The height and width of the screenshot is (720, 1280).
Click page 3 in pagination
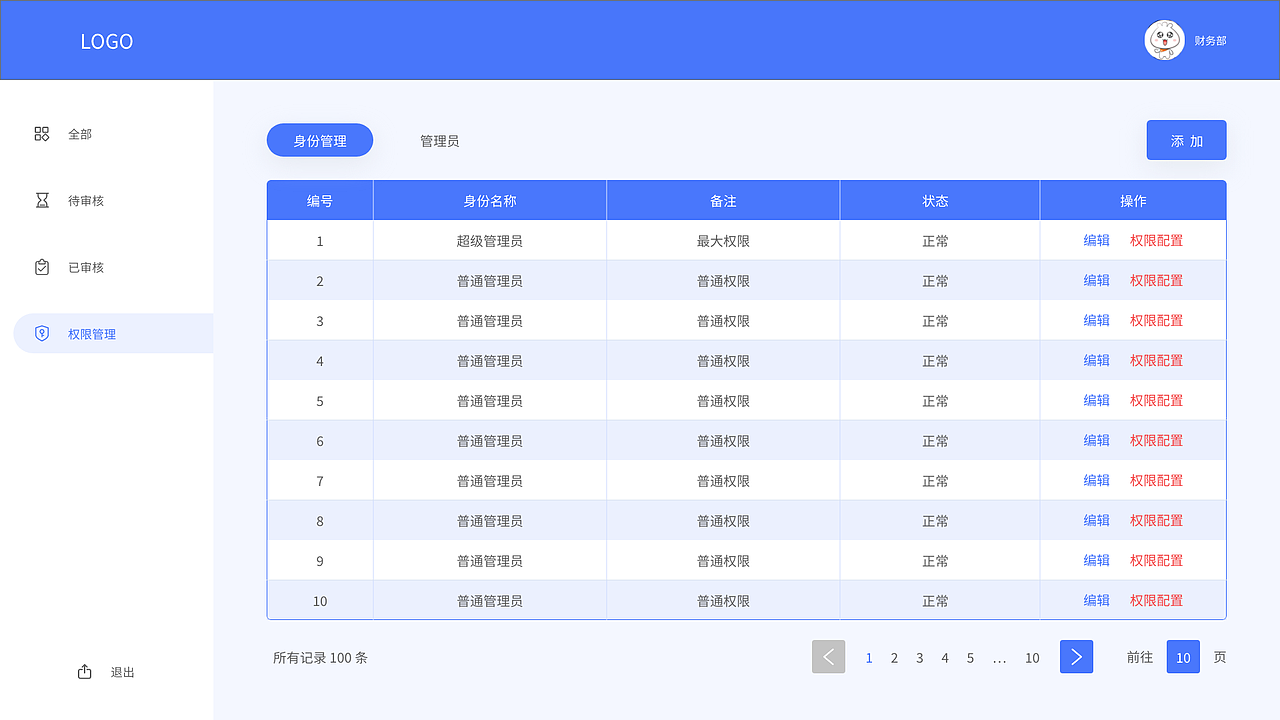pos(919,658)
